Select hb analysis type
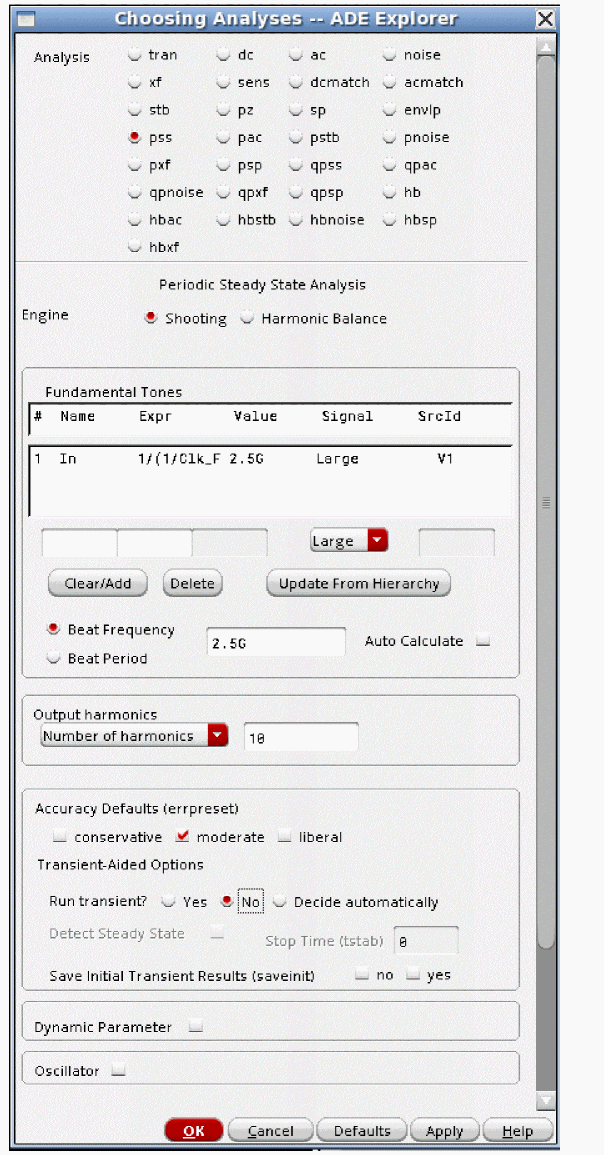The image size is (604, 1155). point(391,193)
